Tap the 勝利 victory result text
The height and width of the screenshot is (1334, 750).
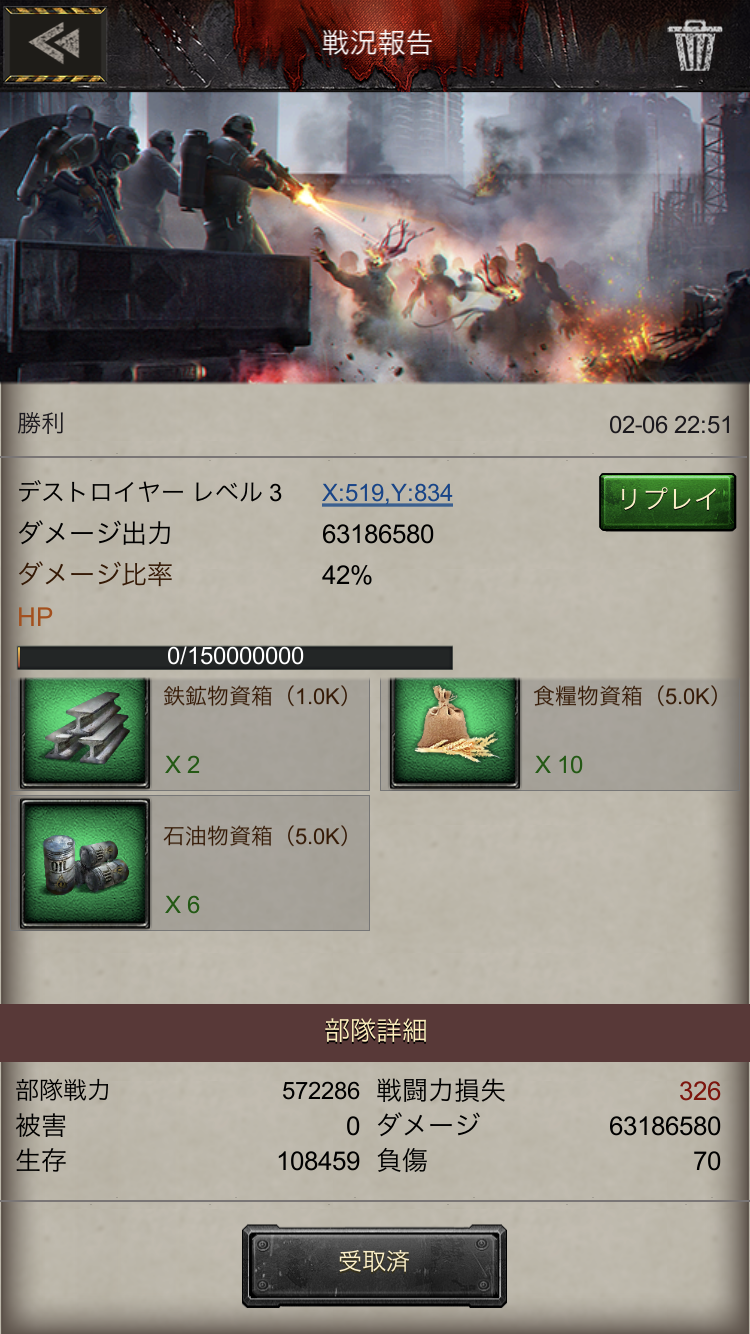[41, 424]
